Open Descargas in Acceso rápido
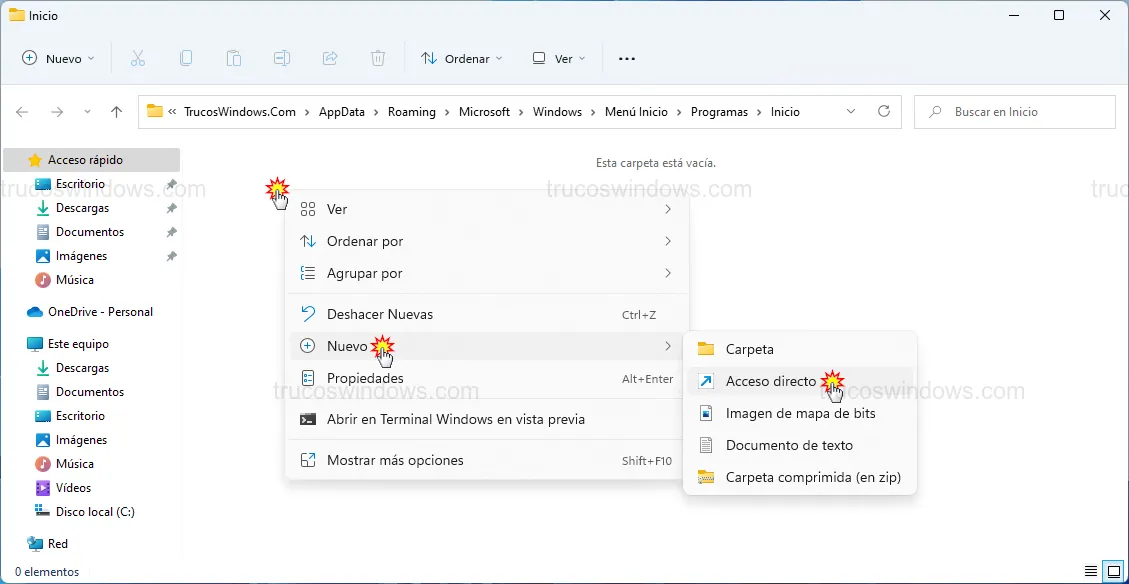Image resolution: width=1129 pixels, height=584 pixels. click(82, 208)
